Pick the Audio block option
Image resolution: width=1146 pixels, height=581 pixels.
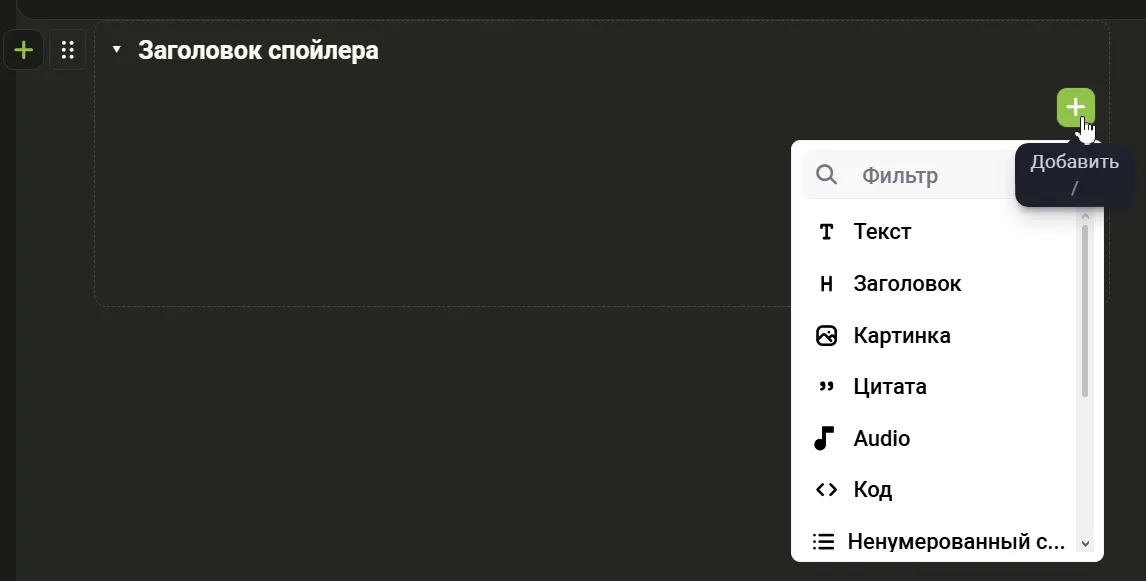(x=881, y=439)
